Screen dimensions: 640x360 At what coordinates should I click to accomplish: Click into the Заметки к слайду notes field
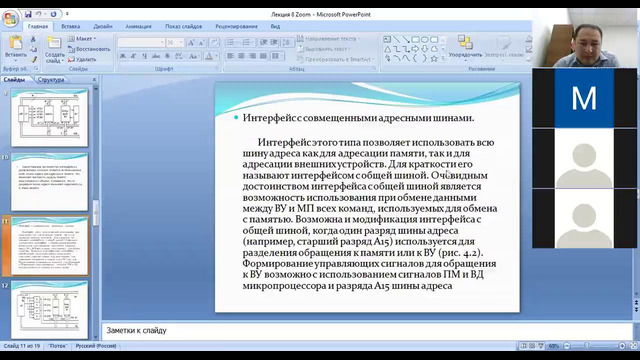coord(367,331)
